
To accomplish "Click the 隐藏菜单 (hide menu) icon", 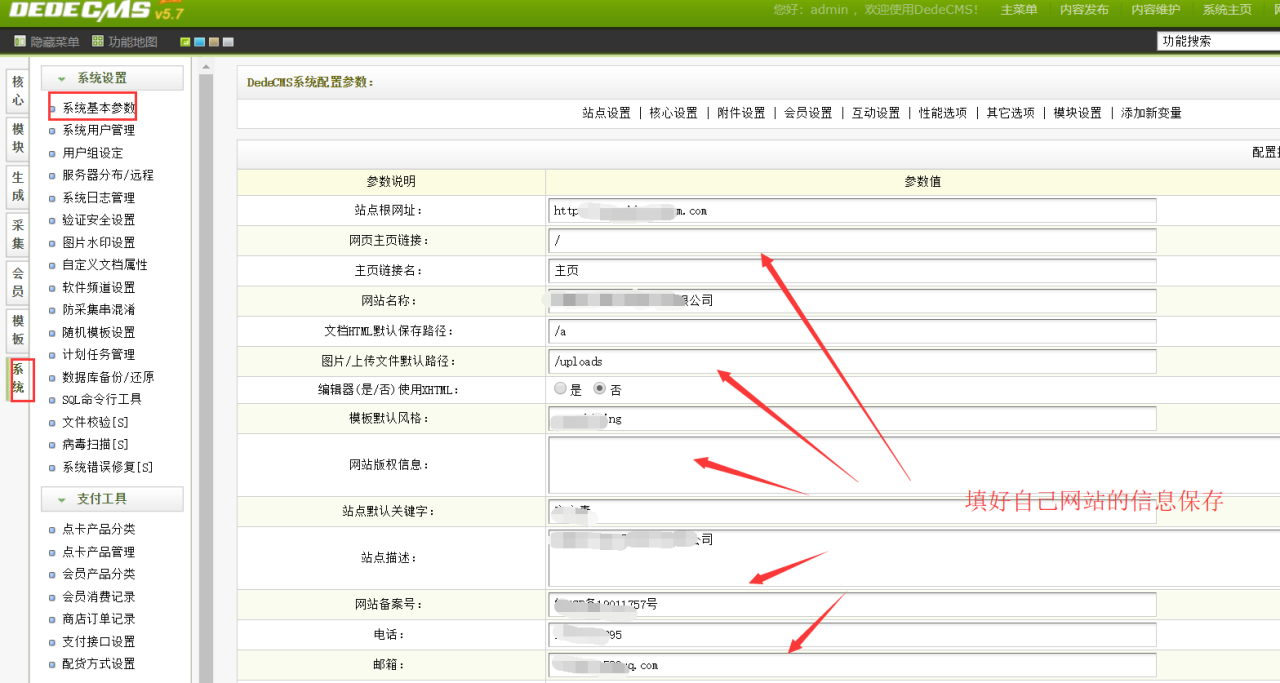I will [x=20, y=42].
